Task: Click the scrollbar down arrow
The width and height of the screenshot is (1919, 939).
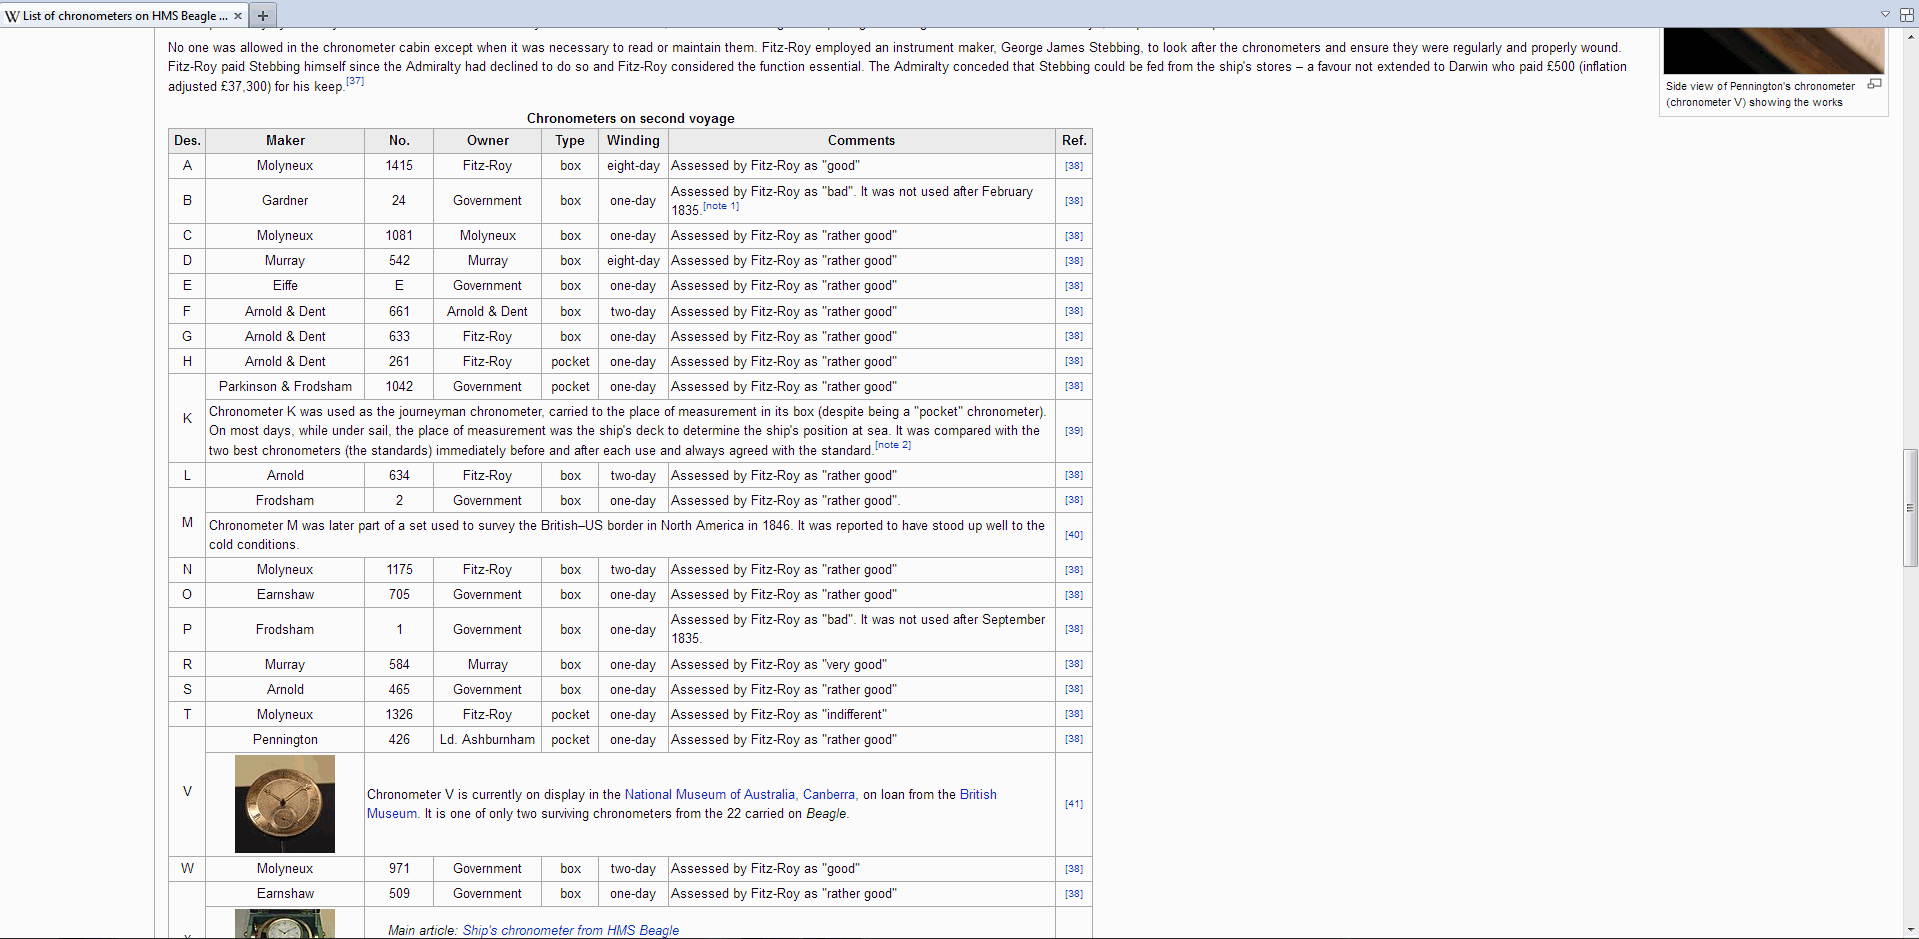Action: 1910,930
